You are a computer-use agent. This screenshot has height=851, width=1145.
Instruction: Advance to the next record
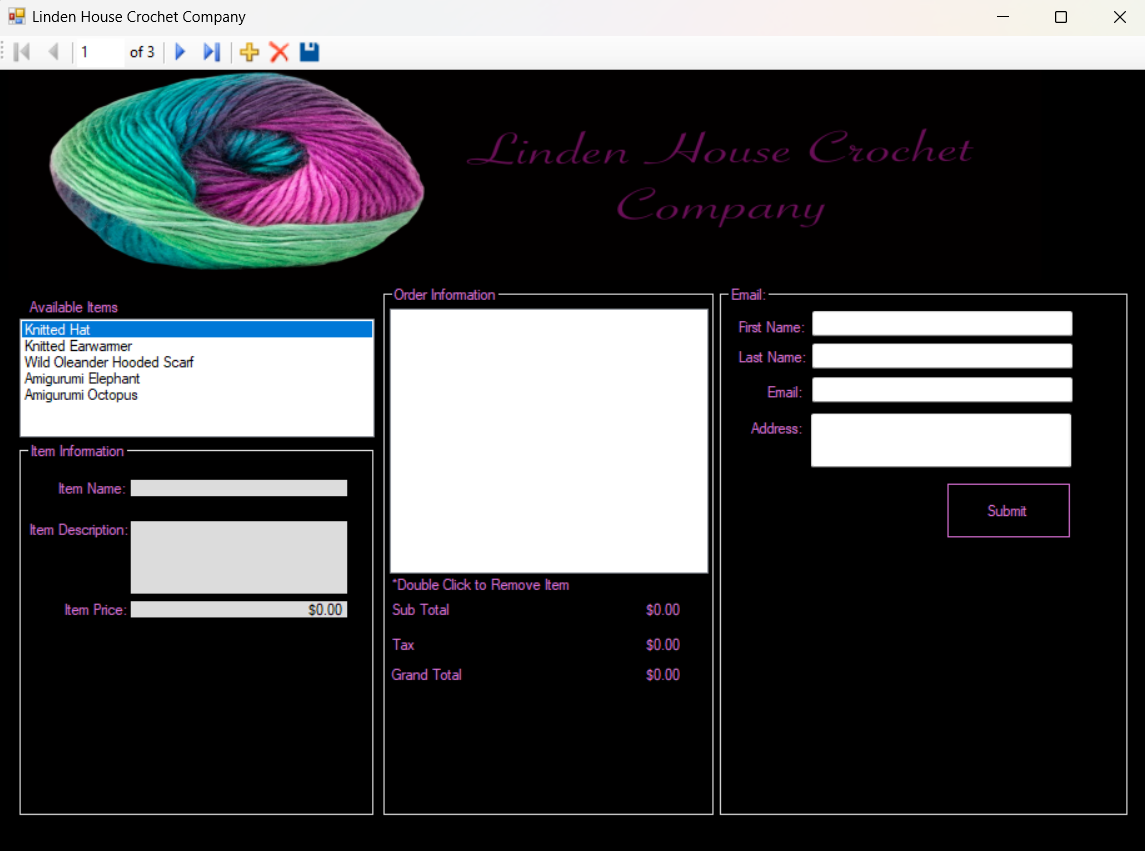[180, 52]
